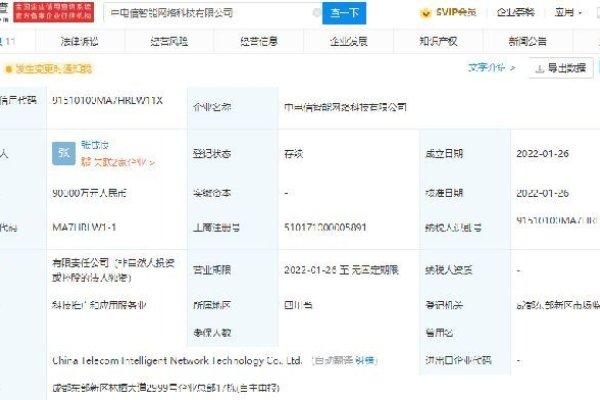Click the 核准日期 field label
600x400 pixels.
444,193
